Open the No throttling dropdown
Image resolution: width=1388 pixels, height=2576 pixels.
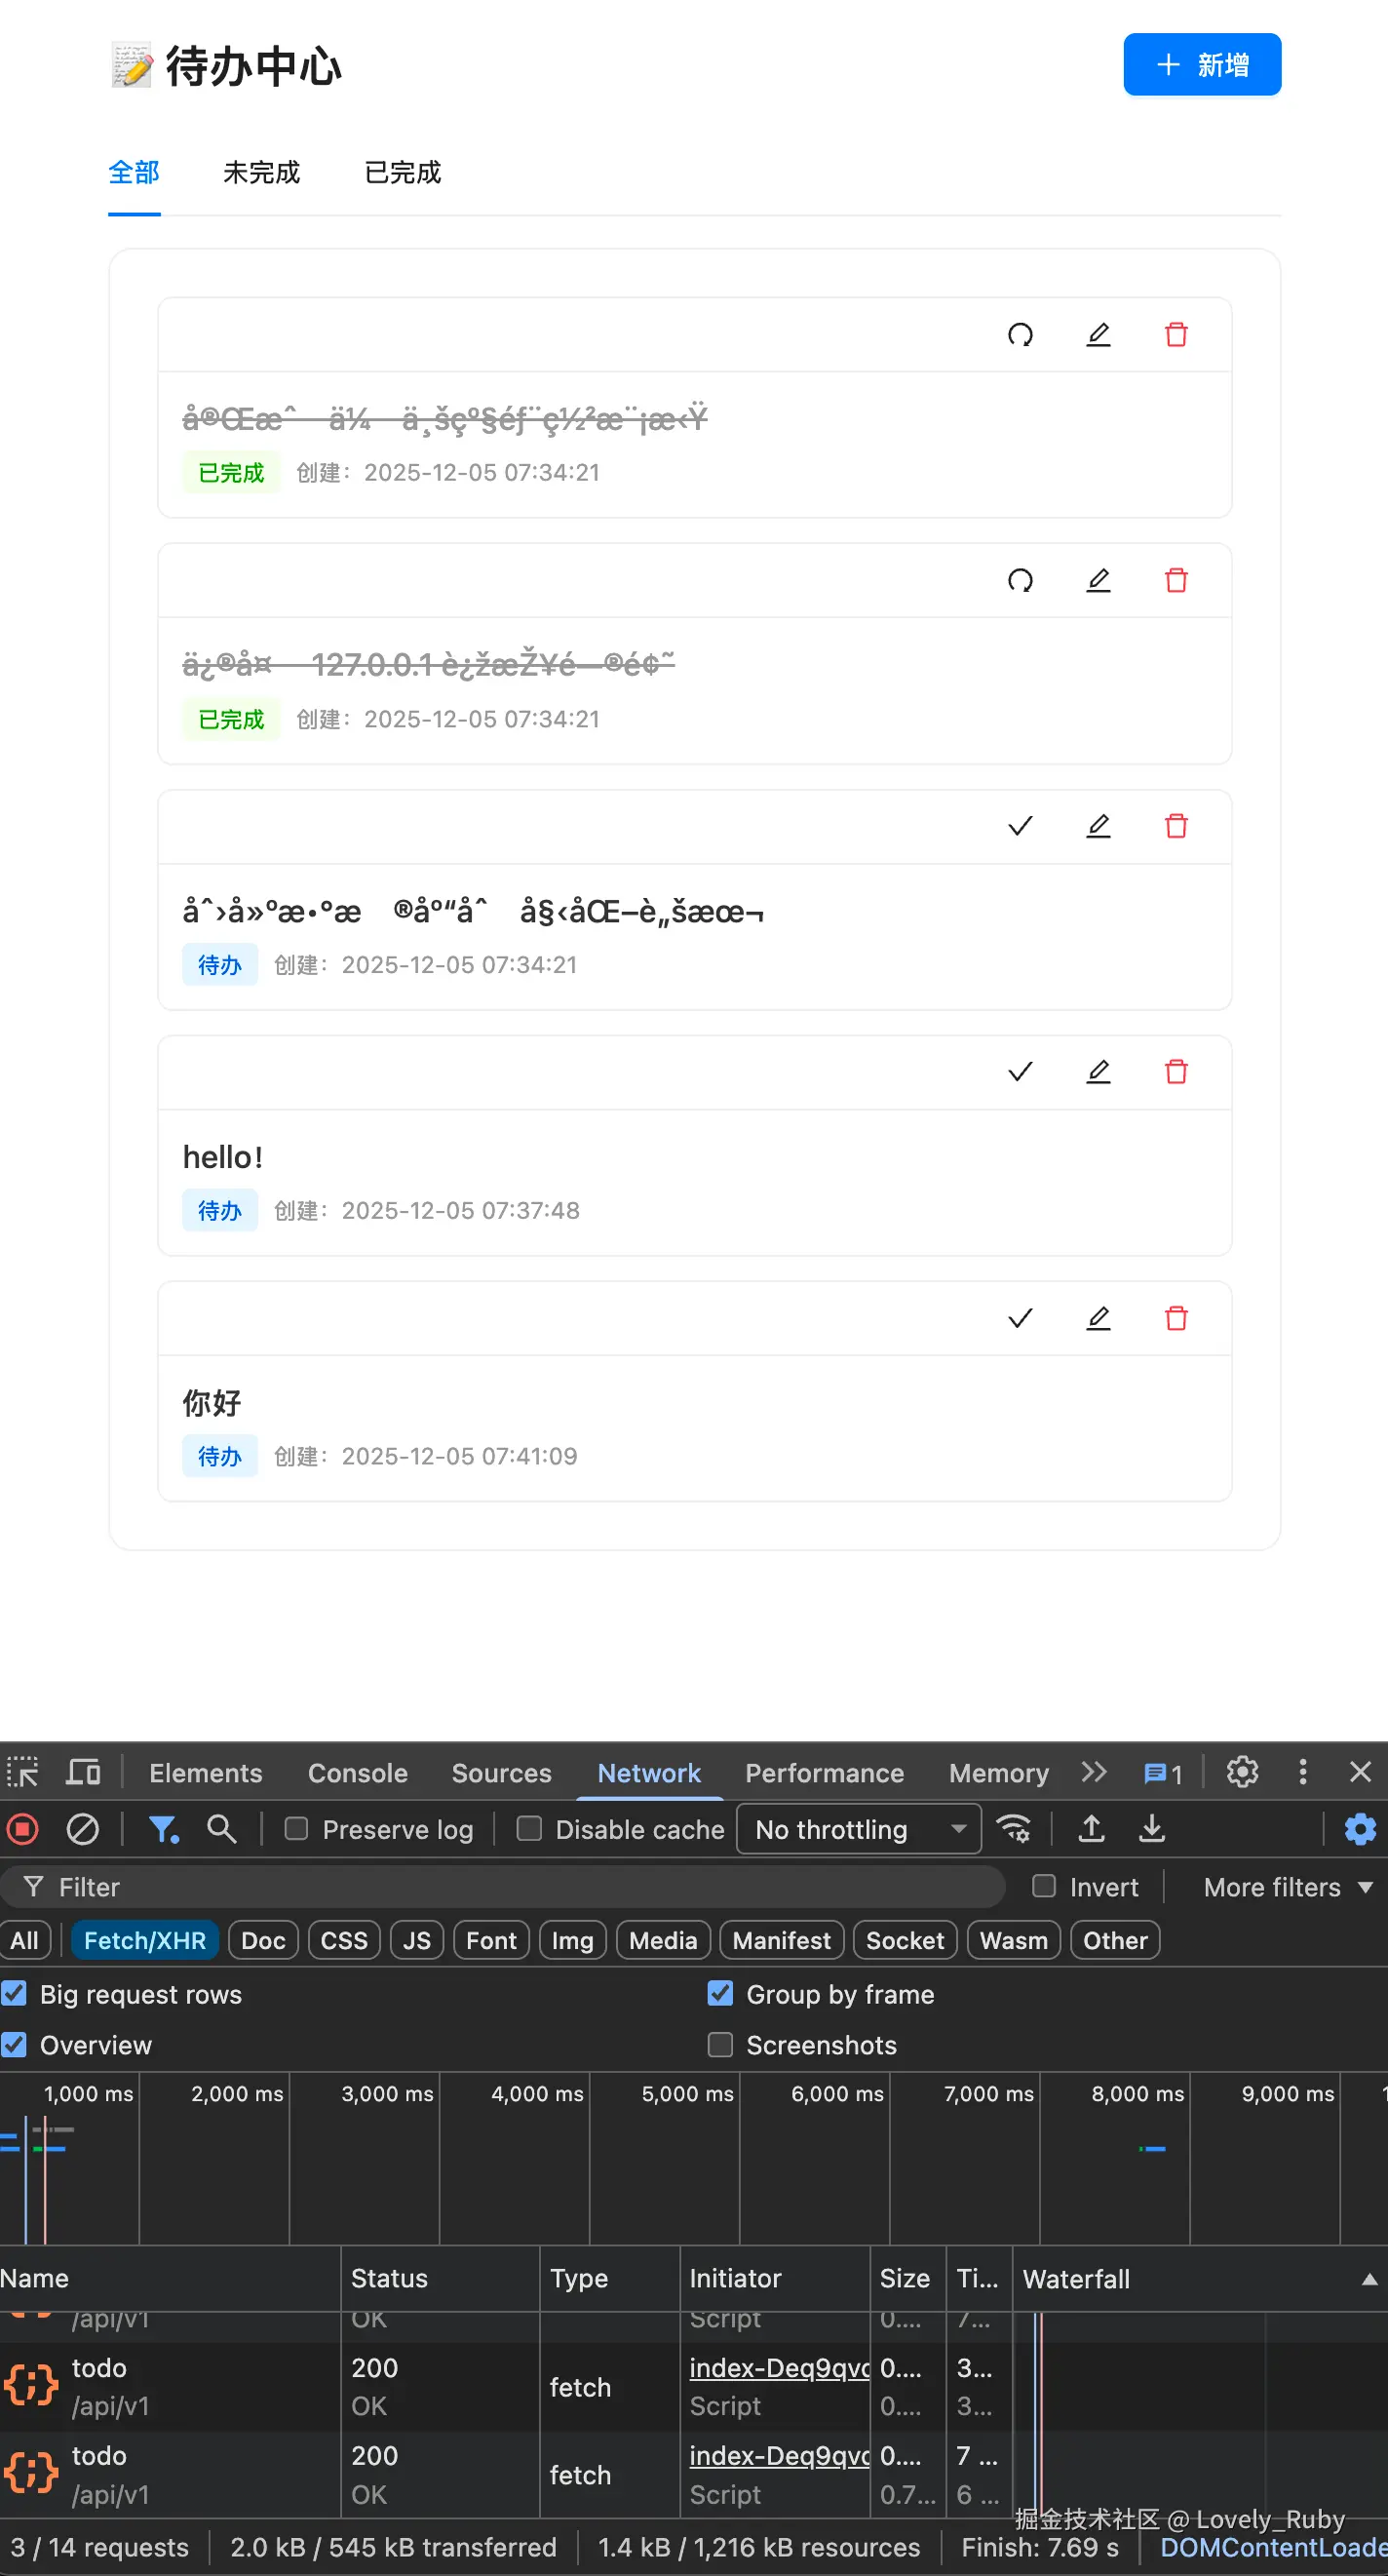click(859, 1829)
